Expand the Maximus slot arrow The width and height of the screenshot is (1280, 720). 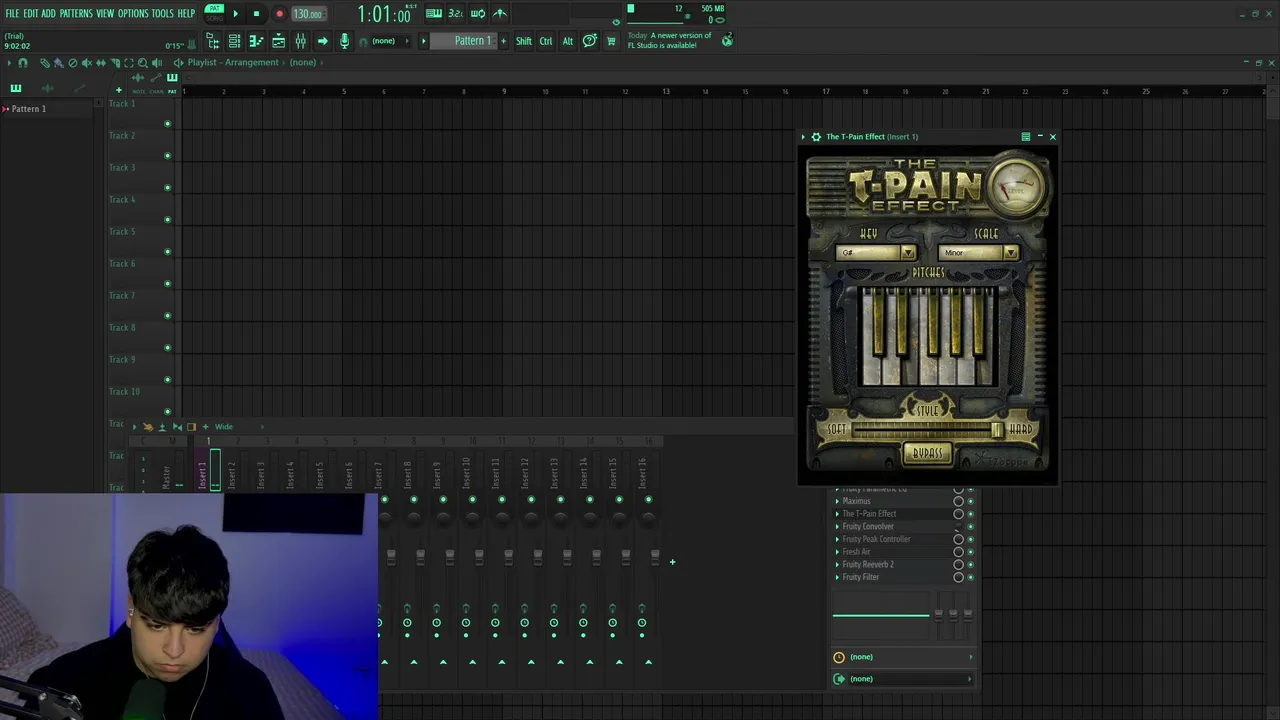[x=837, y=501]
